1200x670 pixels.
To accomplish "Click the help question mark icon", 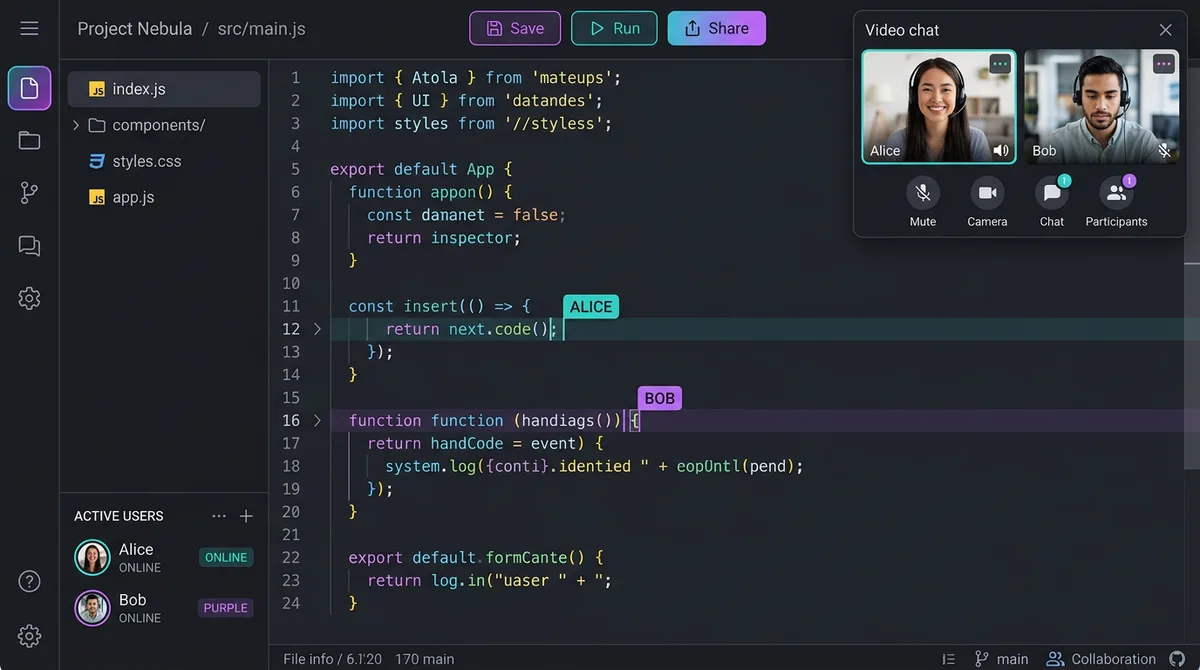I will pos(29,580).
